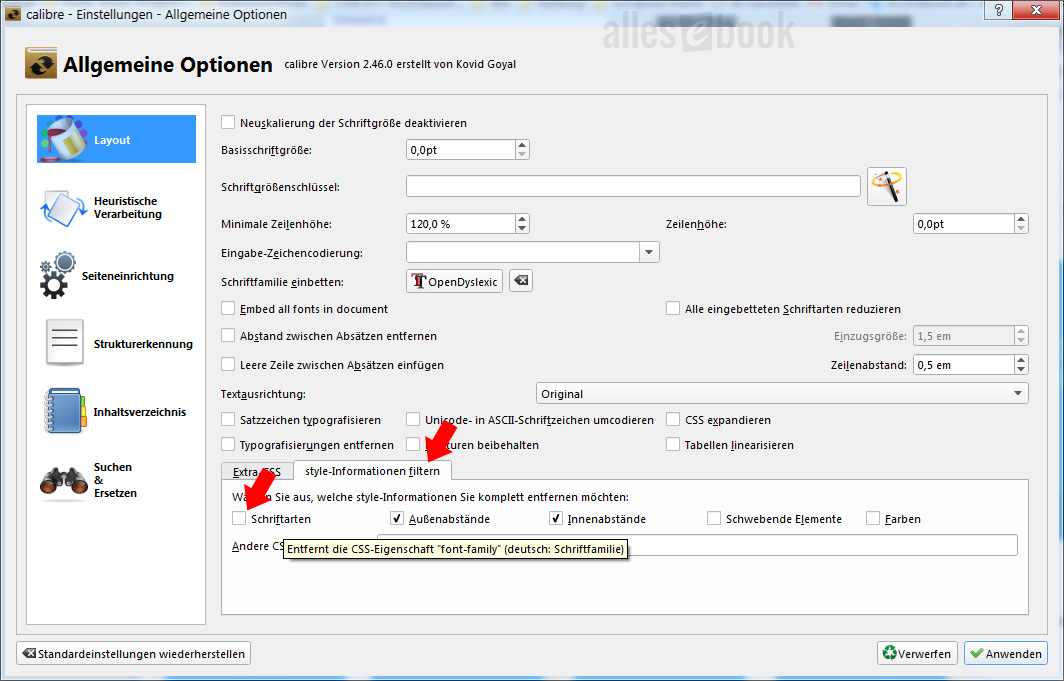Image resolution: width=1064 pixels, height=681 pixels.
Task: Decrease Zeilenabstand with down arrow
Action: pyautogui.click(x=1021, y=369)
